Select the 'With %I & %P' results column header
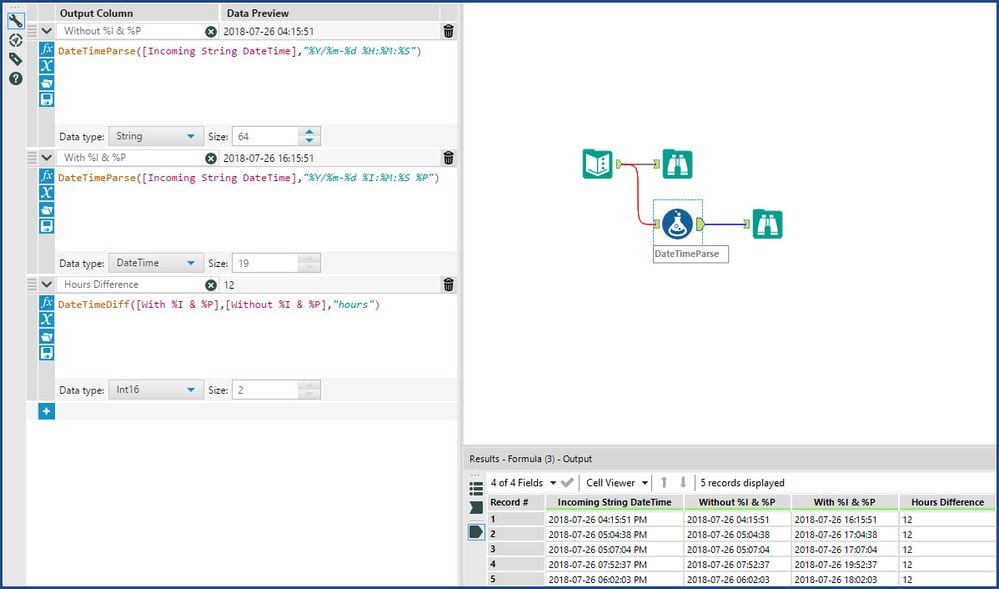The height and width of the screenshot is (589, 999). tap(845, 502)
